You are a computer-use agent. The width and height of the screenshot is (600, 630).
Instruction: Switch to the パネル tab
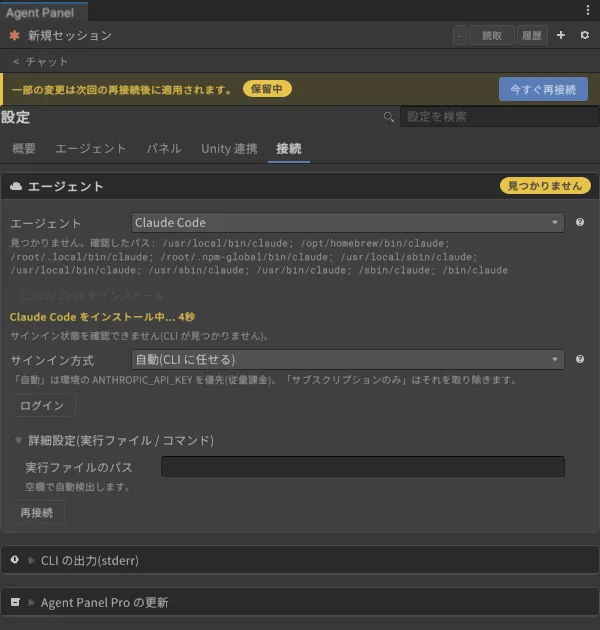[x=164, y=149]
